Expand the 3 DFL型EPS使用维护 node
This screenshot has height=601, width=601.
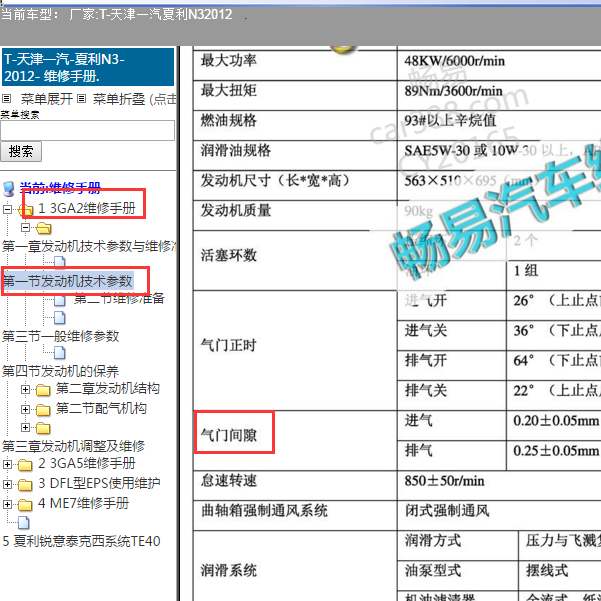click(x=7, y=484)
